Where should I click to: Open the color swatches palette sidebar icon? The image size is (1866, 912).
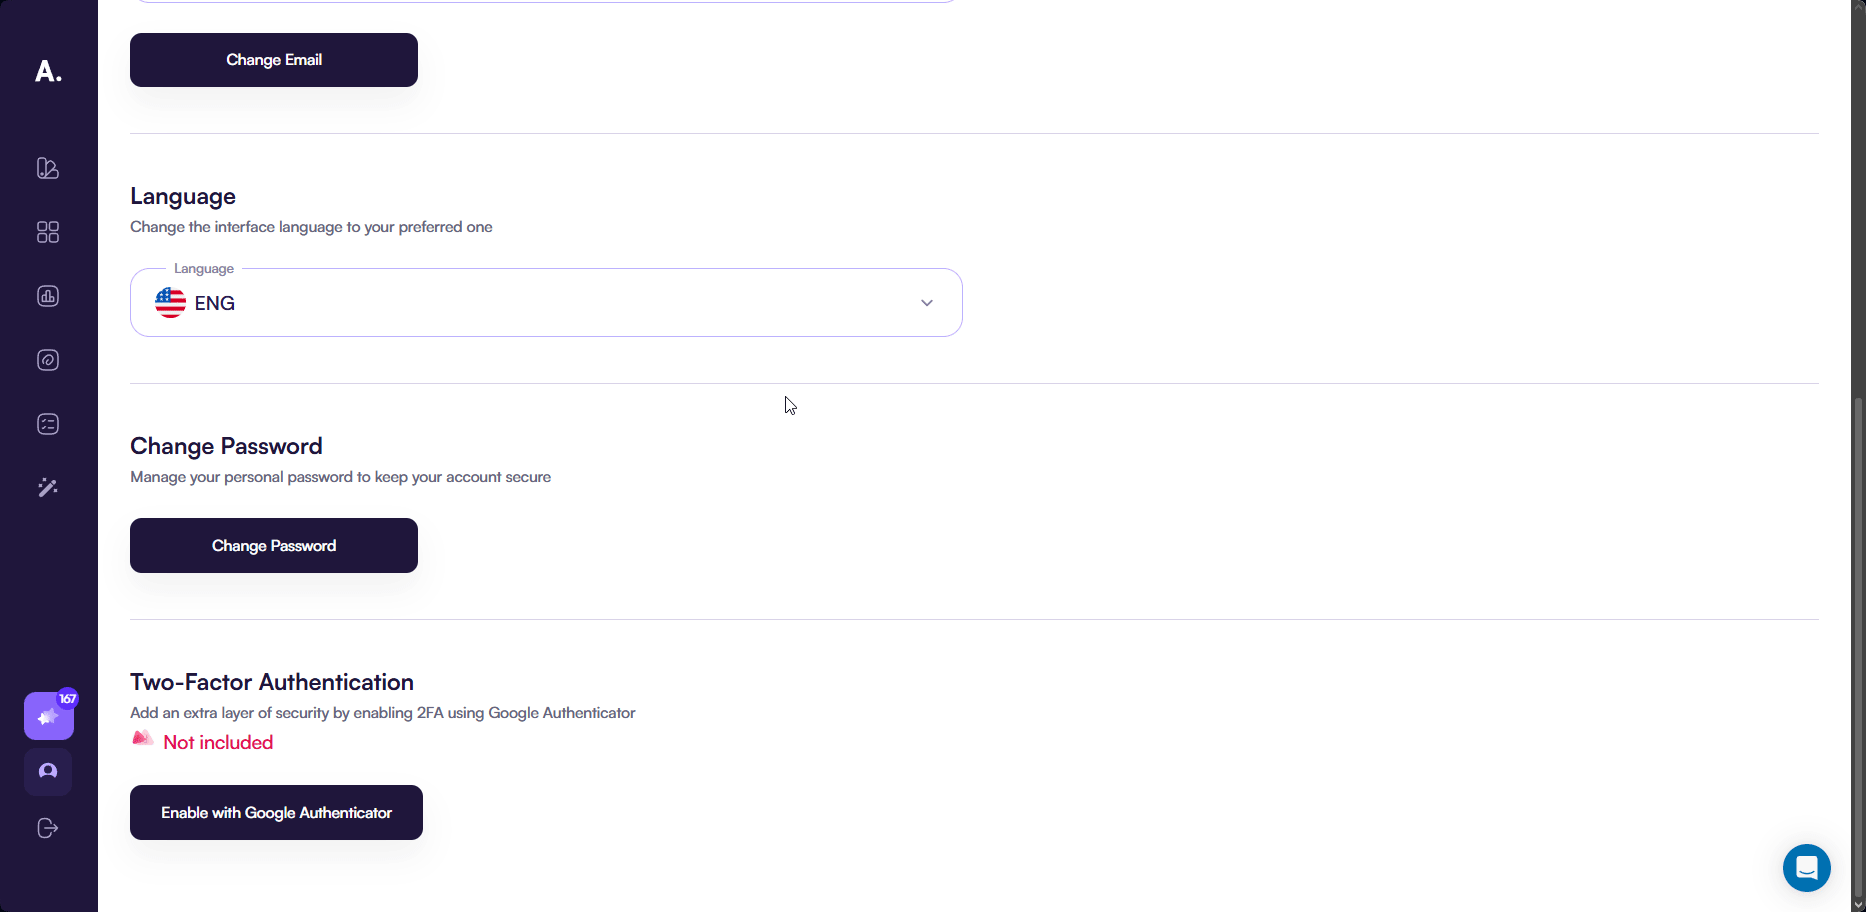(x=48, y=168)
